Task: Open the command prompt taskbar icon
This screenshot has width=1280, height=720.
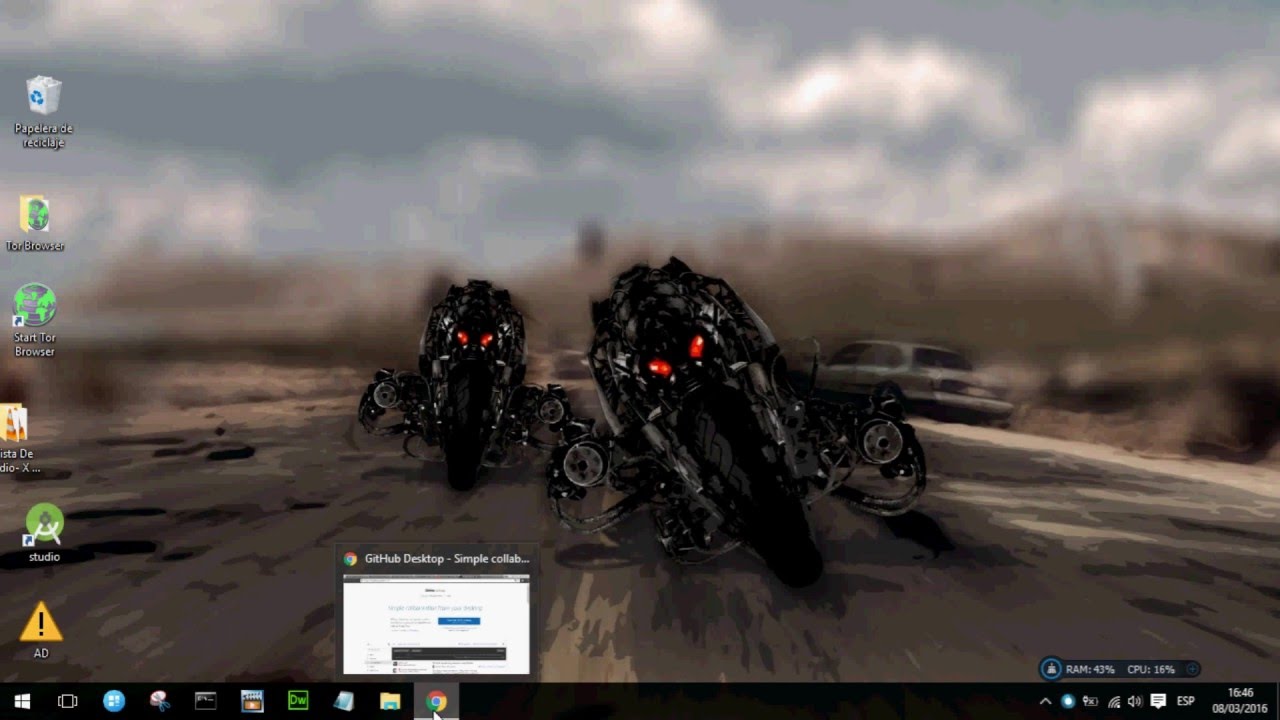Action: pos(206,701)
